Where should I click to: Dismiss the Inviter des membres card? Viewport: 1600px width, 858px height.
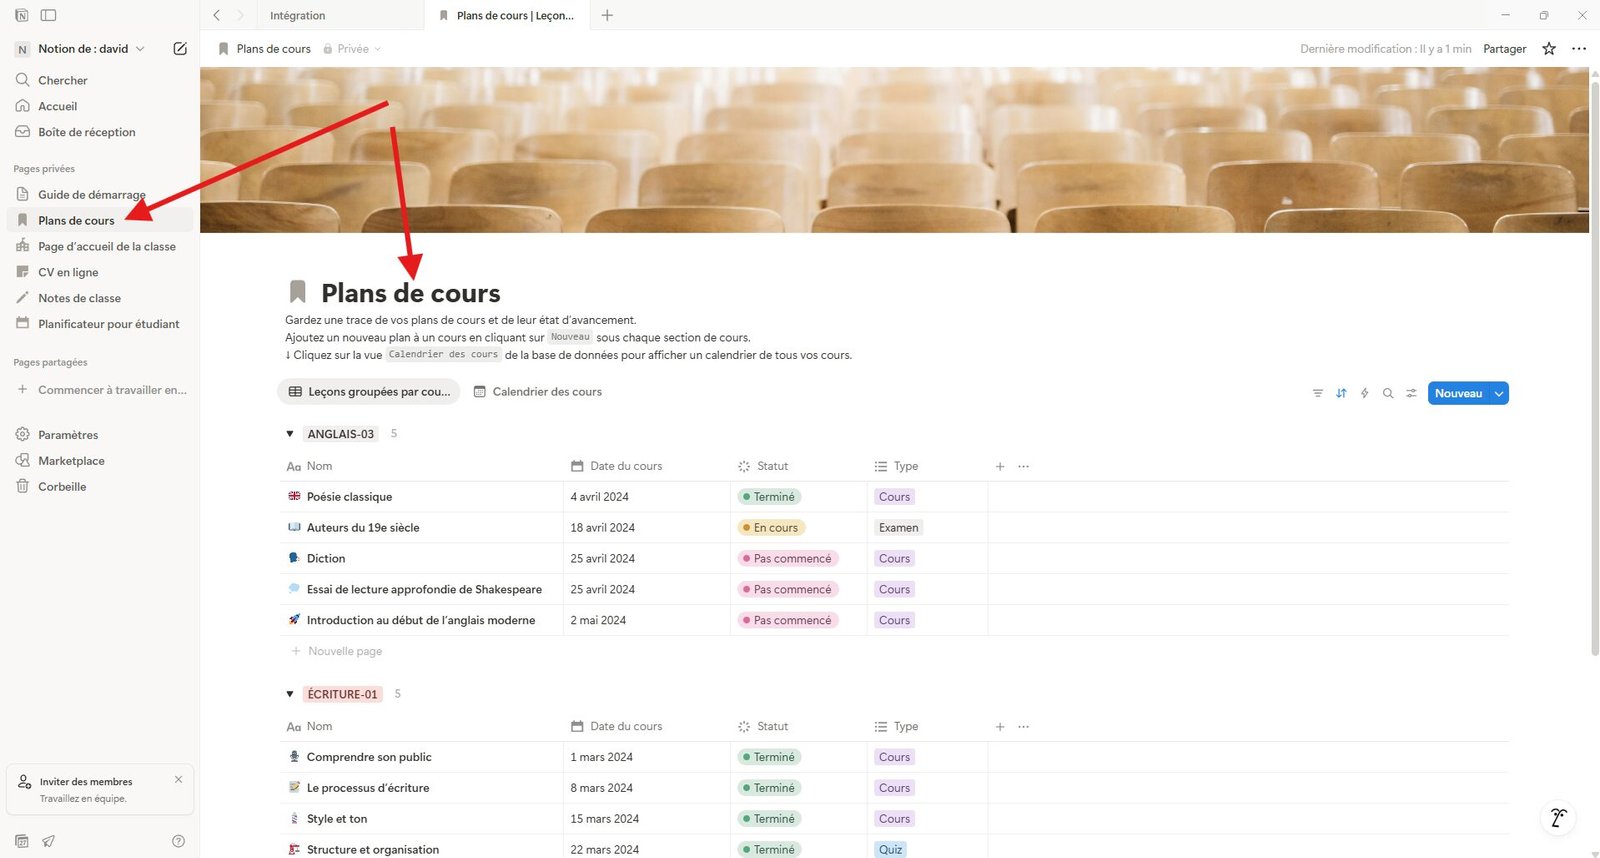click(x=178, y=779)
